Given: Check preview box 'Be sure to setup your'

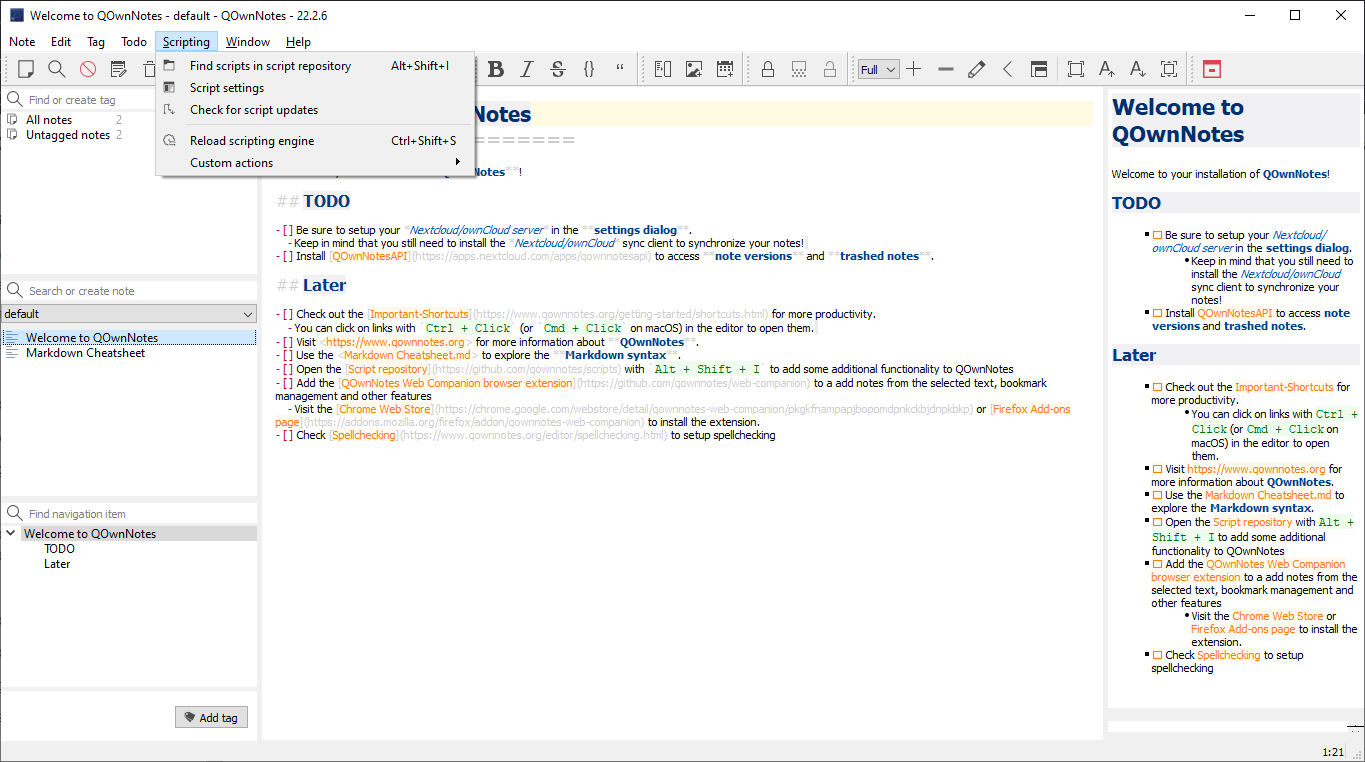Looking at the screenshot, I should tap(1157, 236).
